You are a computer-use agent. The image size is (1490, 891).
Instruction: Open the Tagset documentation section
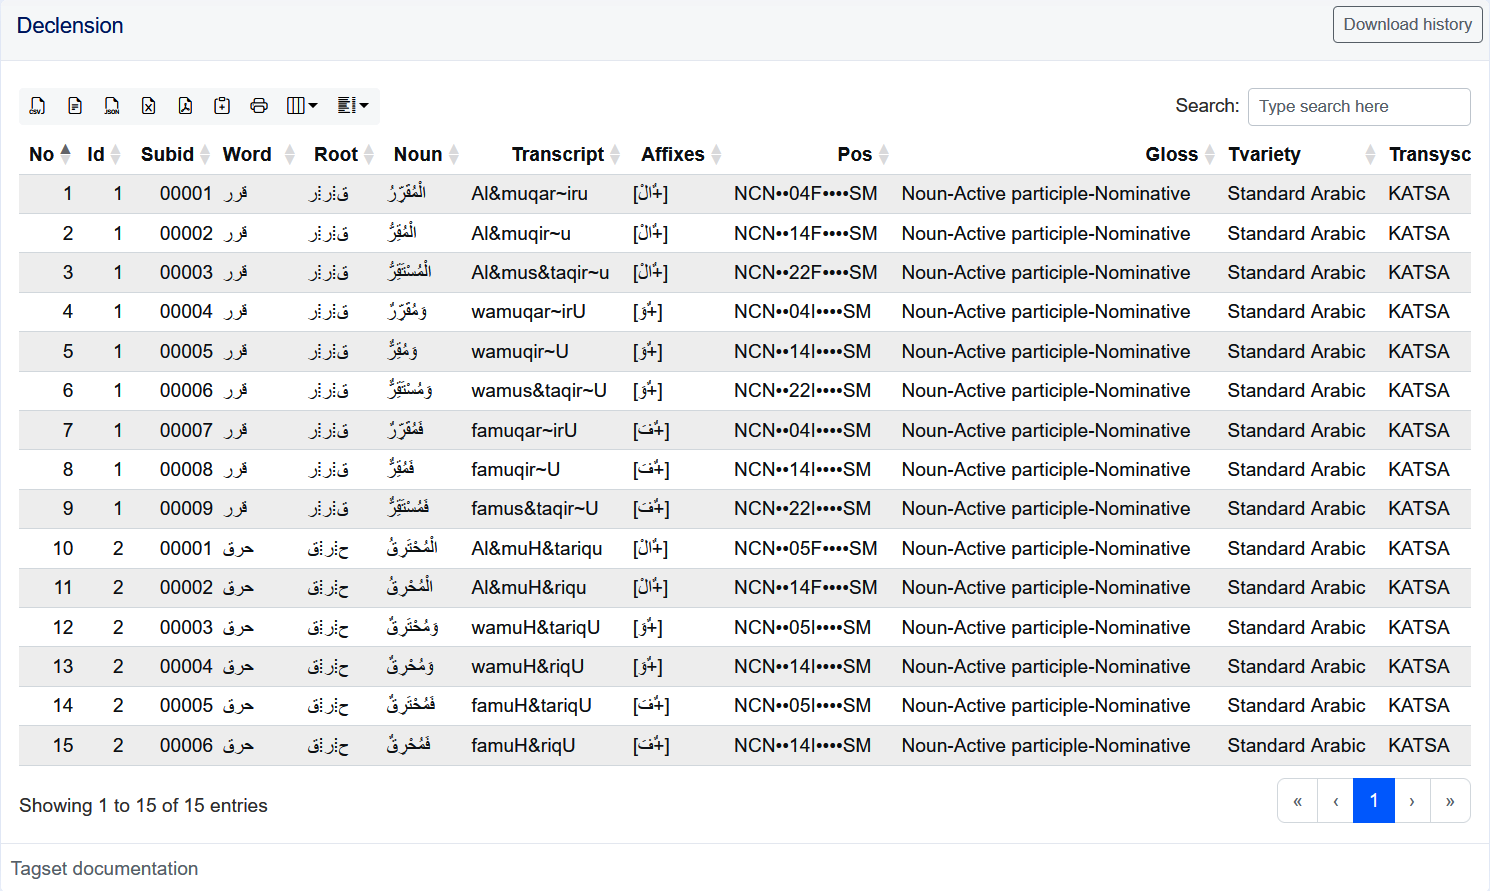[105, 869]
